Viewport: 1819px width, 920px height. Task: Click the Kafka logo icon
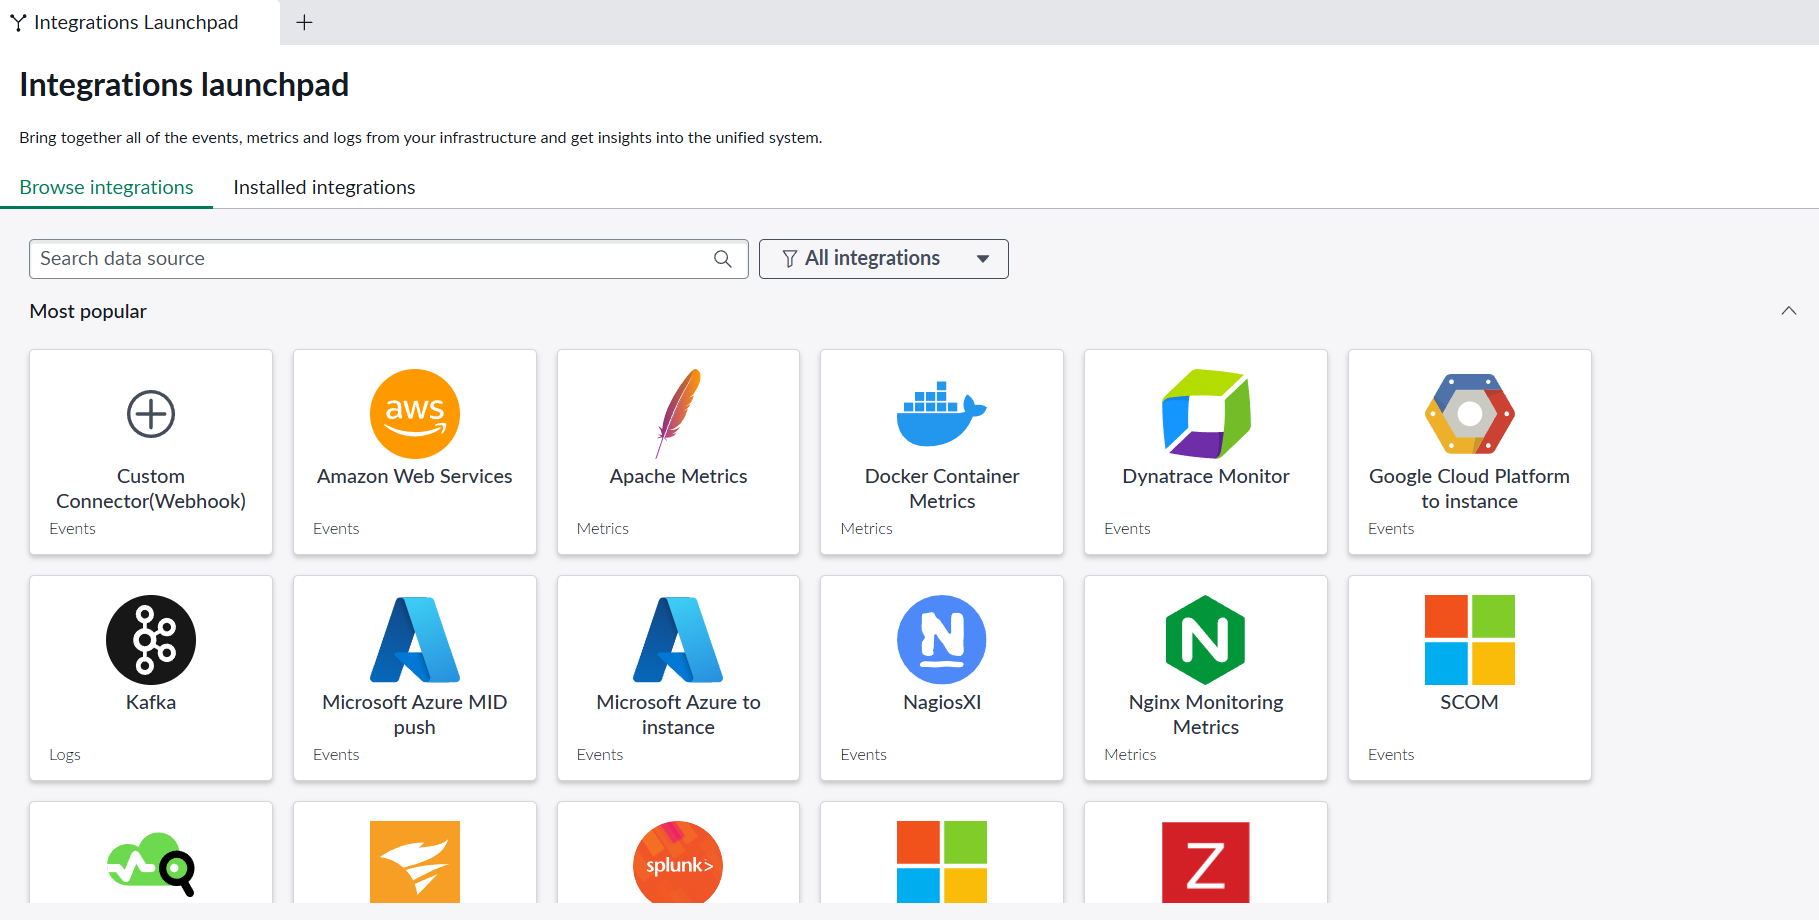[151, 640]
